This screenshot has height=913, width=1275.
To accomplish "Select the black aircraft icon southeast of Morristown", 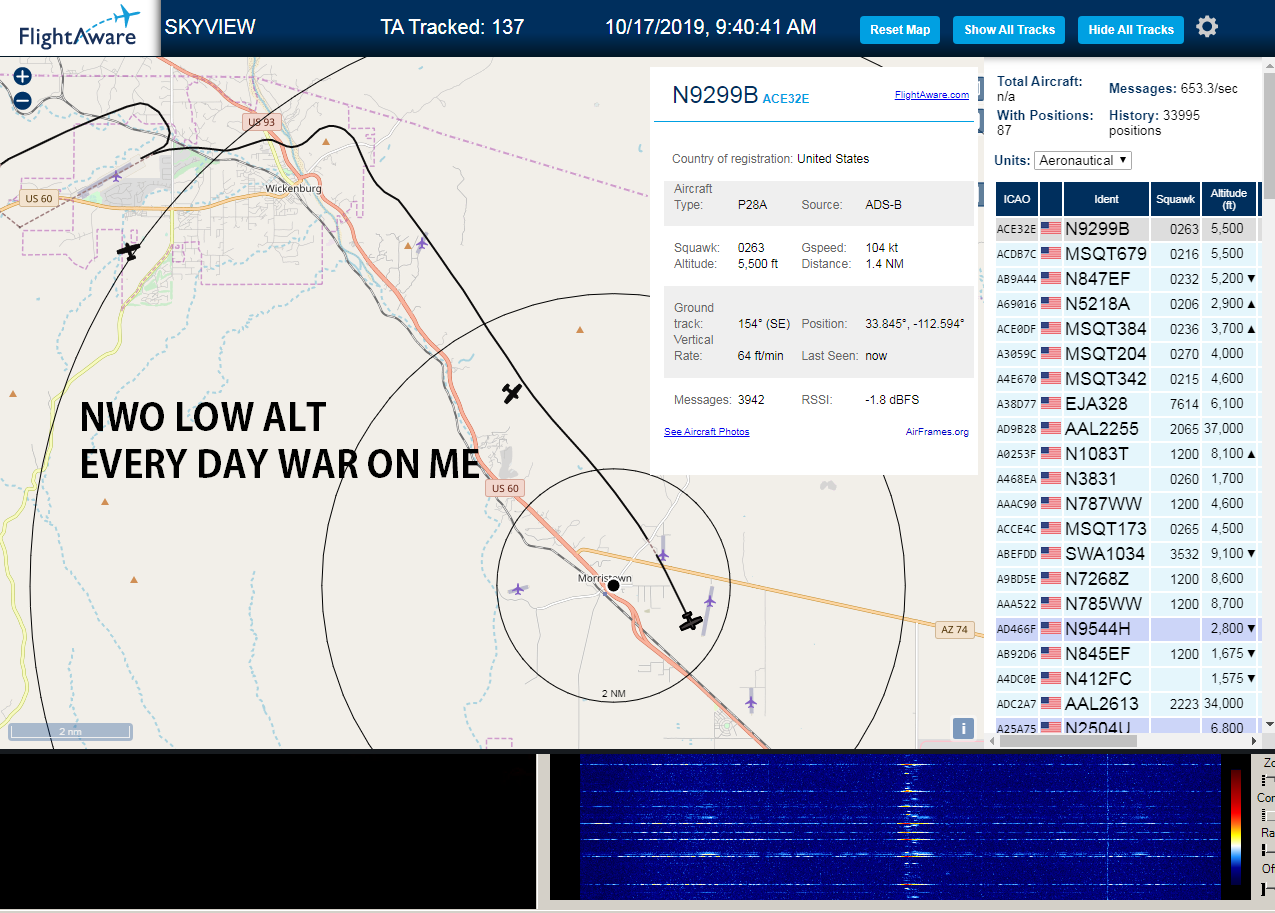I will (x=690, y=622).
